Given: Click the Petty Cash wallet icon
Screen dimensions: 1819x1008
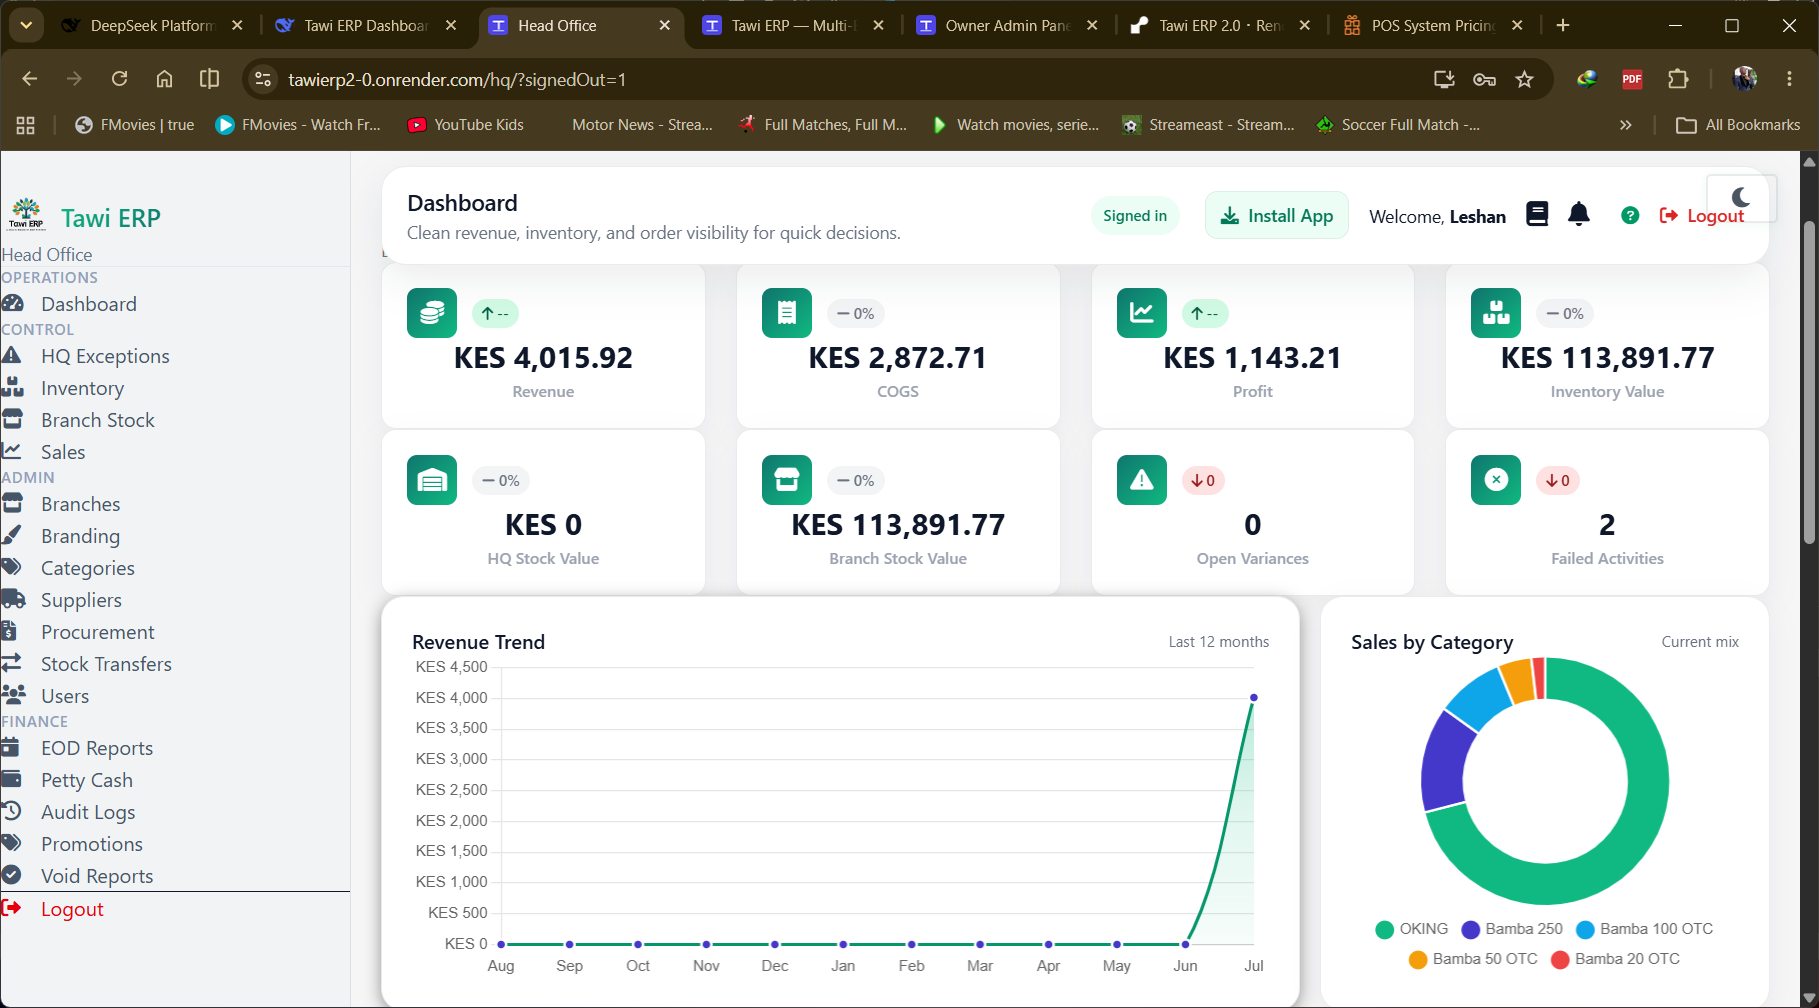Looking at the screenshot, I should (x=12, y=779).
